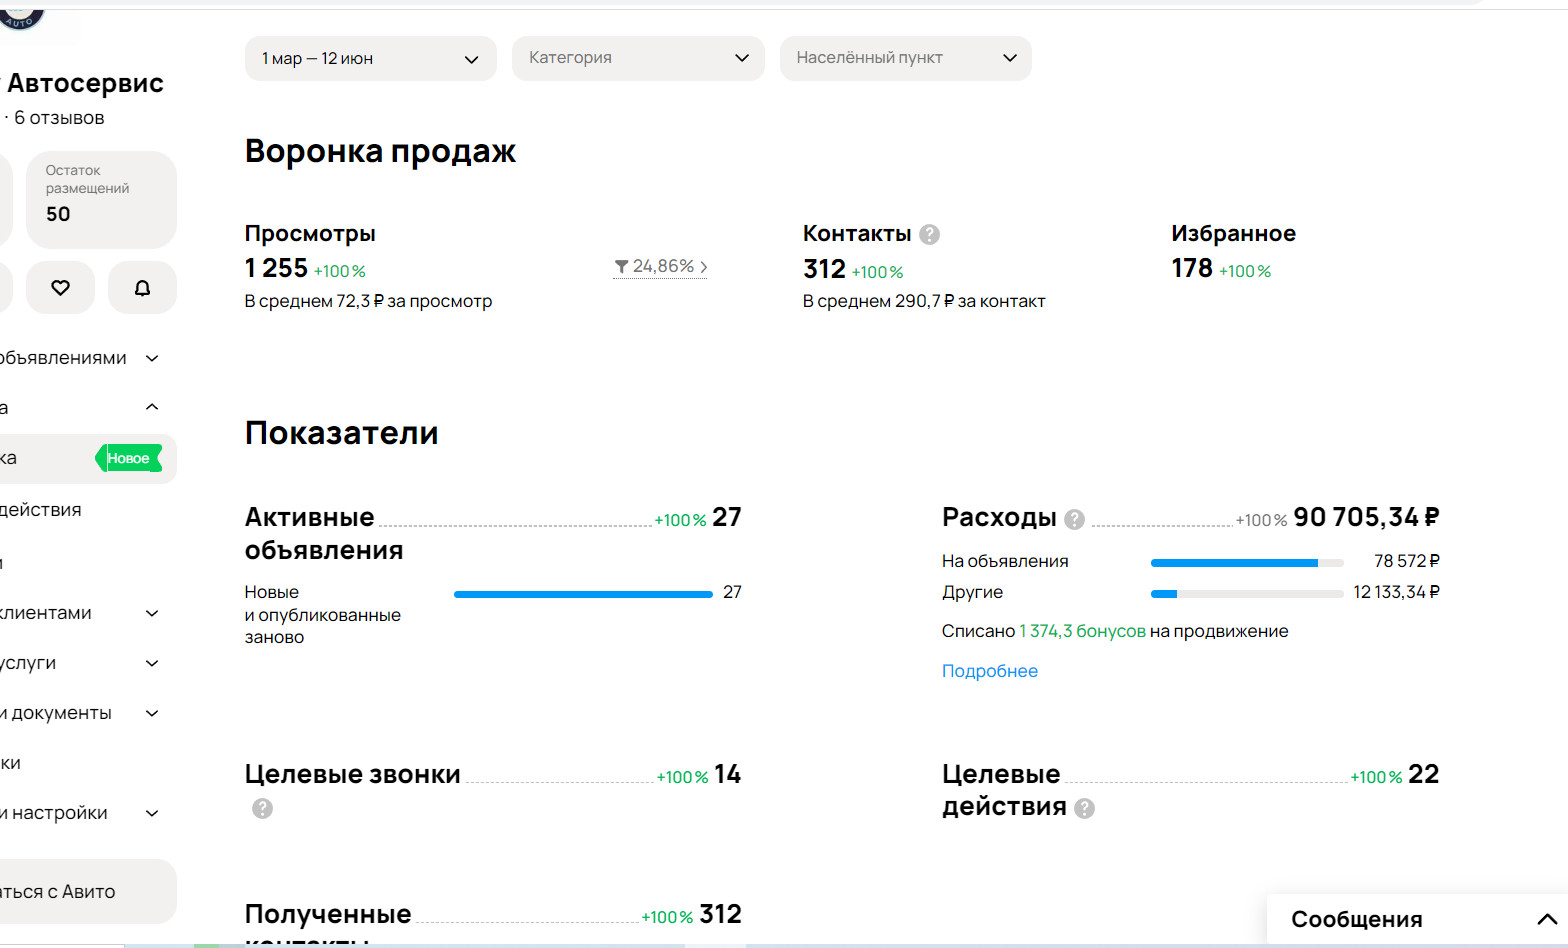Open the 24,86% funnel conversion details
Screen dimensions: 1568x948
pos(660,267)
